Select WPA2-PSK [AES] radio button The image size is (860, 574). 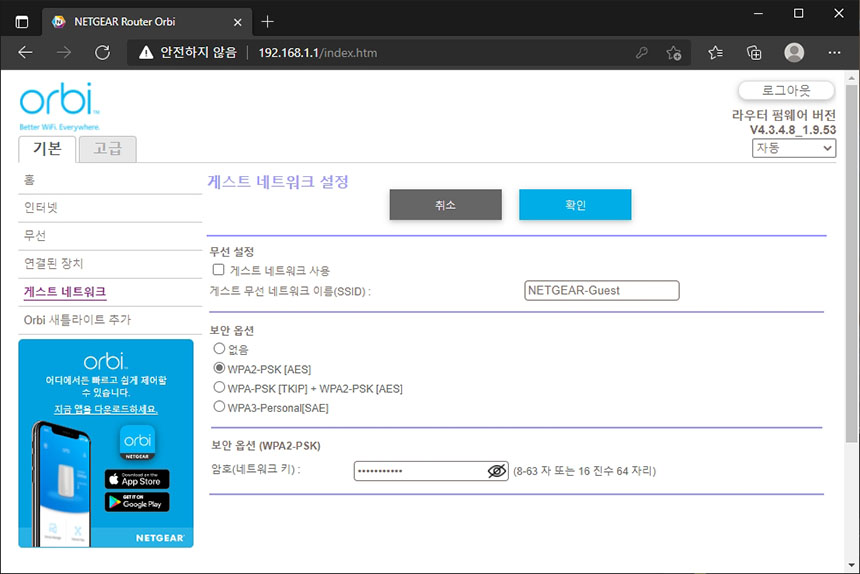coord(219,368)
